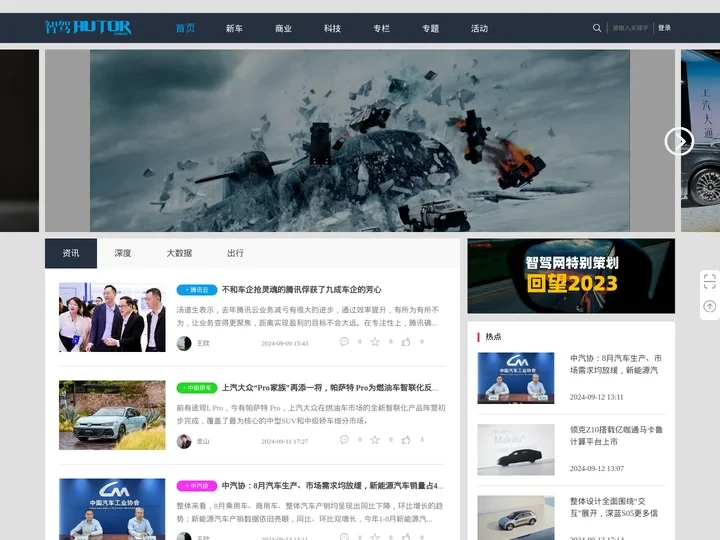Click sidebar thumbnail of silver 深蓝S05 SUV
This screenshot has width=720, height=540.
click(516, 518)
